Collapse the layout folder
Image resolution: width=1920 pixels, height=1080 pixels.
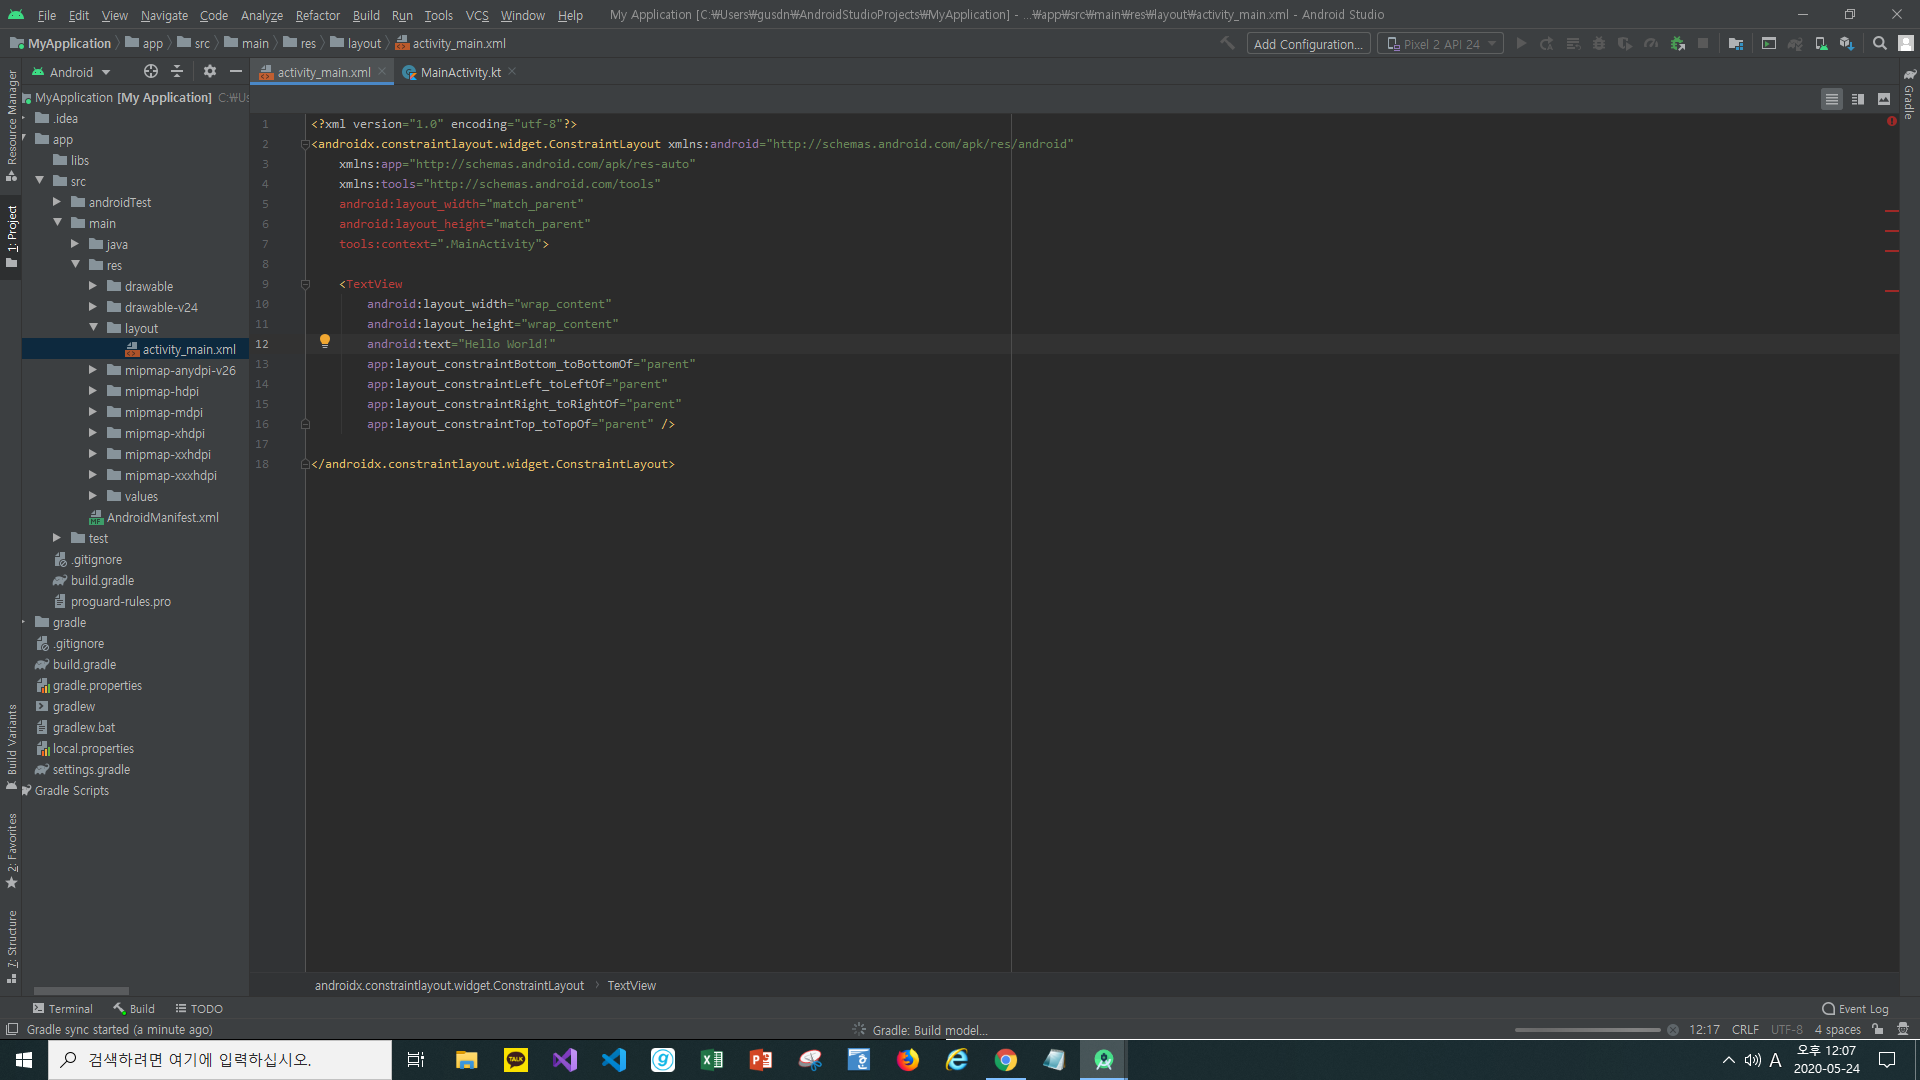93,328
